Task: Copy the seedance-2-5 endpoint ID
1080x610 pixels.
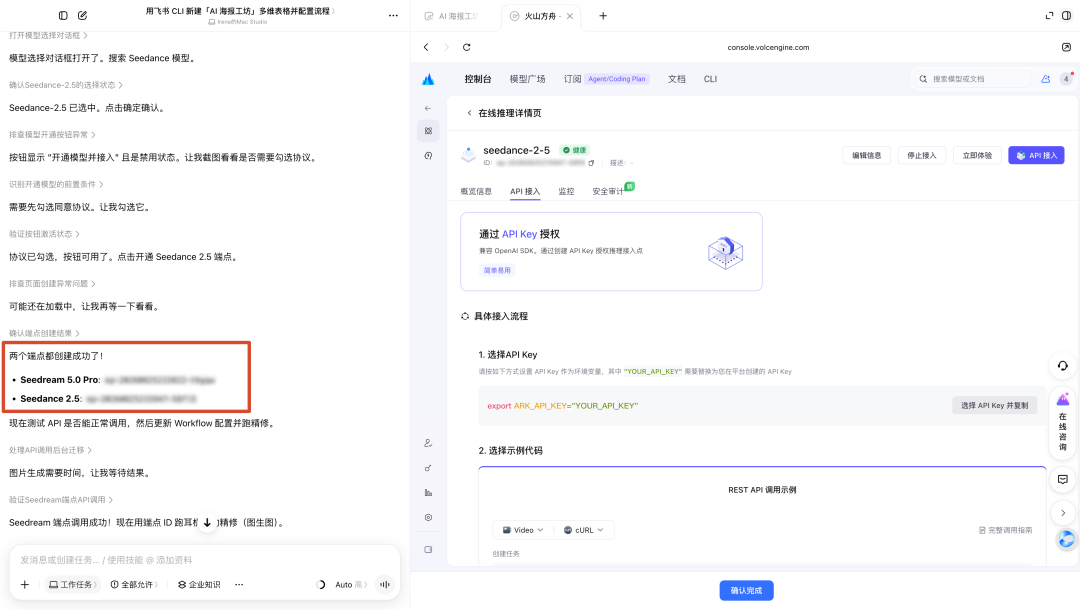Action: pos(591,163)
